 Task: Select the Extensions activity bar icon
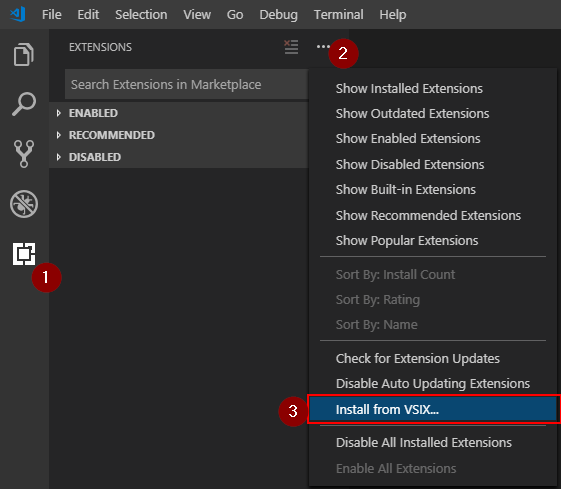point(24,254)
